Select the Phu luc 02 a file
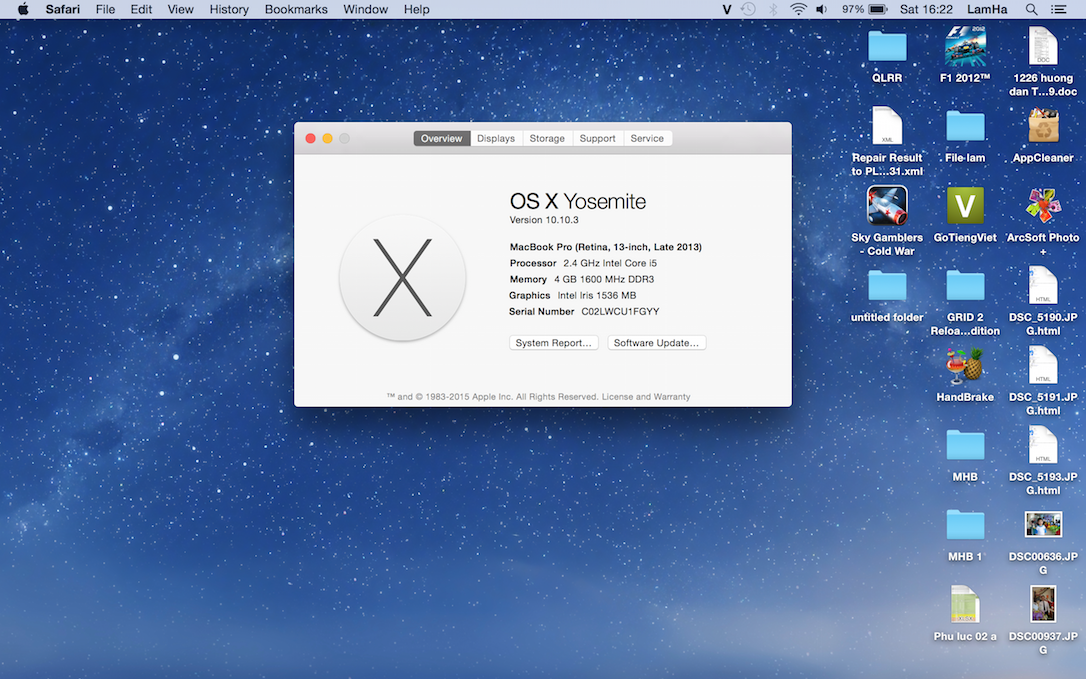The width and height of the screenshot is (1086, 679). point(965,604)
